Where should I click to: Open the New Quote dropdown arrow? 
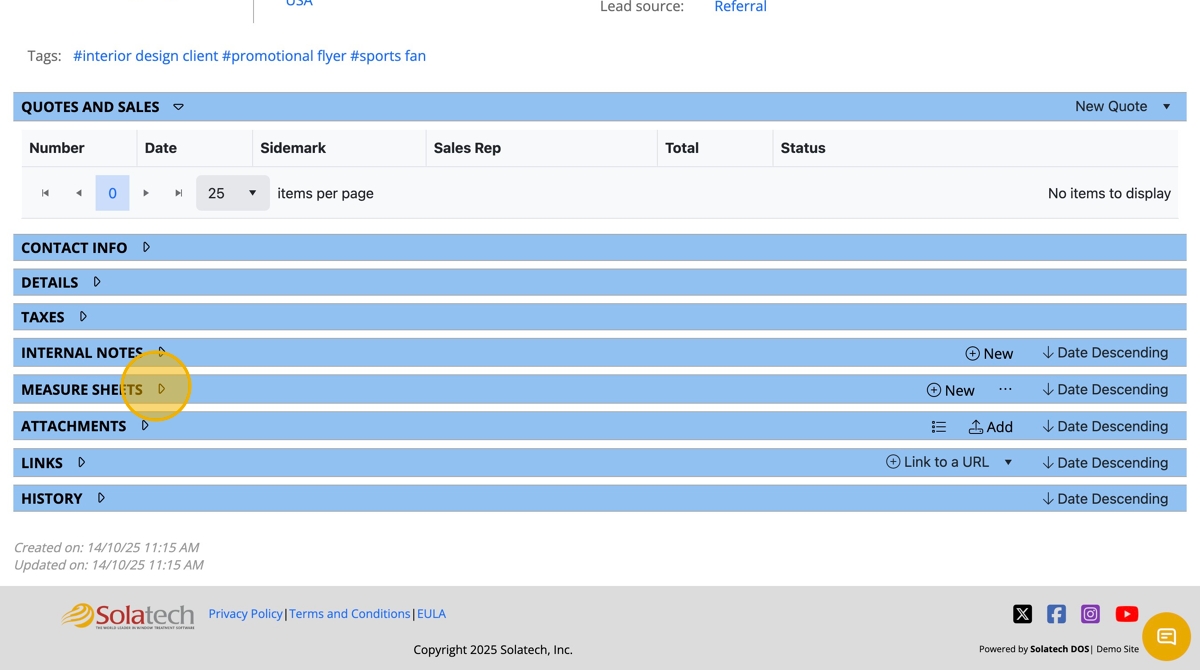click(x=1166, y=107)
